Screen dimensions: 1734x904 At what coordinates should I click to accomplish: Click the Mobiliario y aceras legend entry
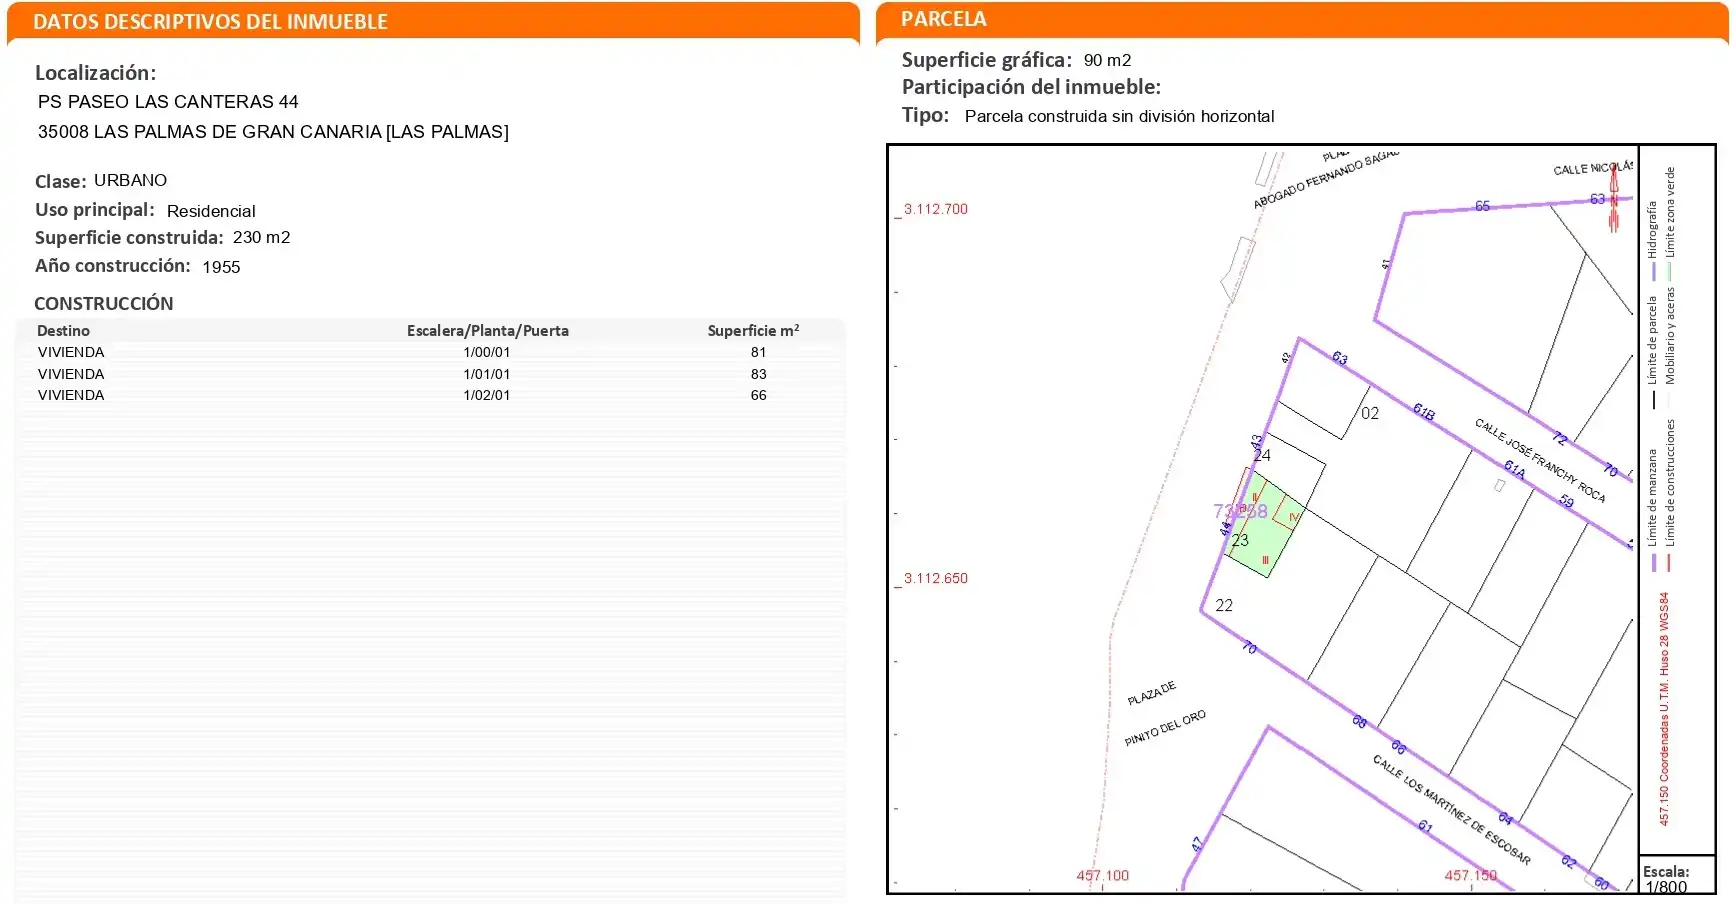point(1669,348)
